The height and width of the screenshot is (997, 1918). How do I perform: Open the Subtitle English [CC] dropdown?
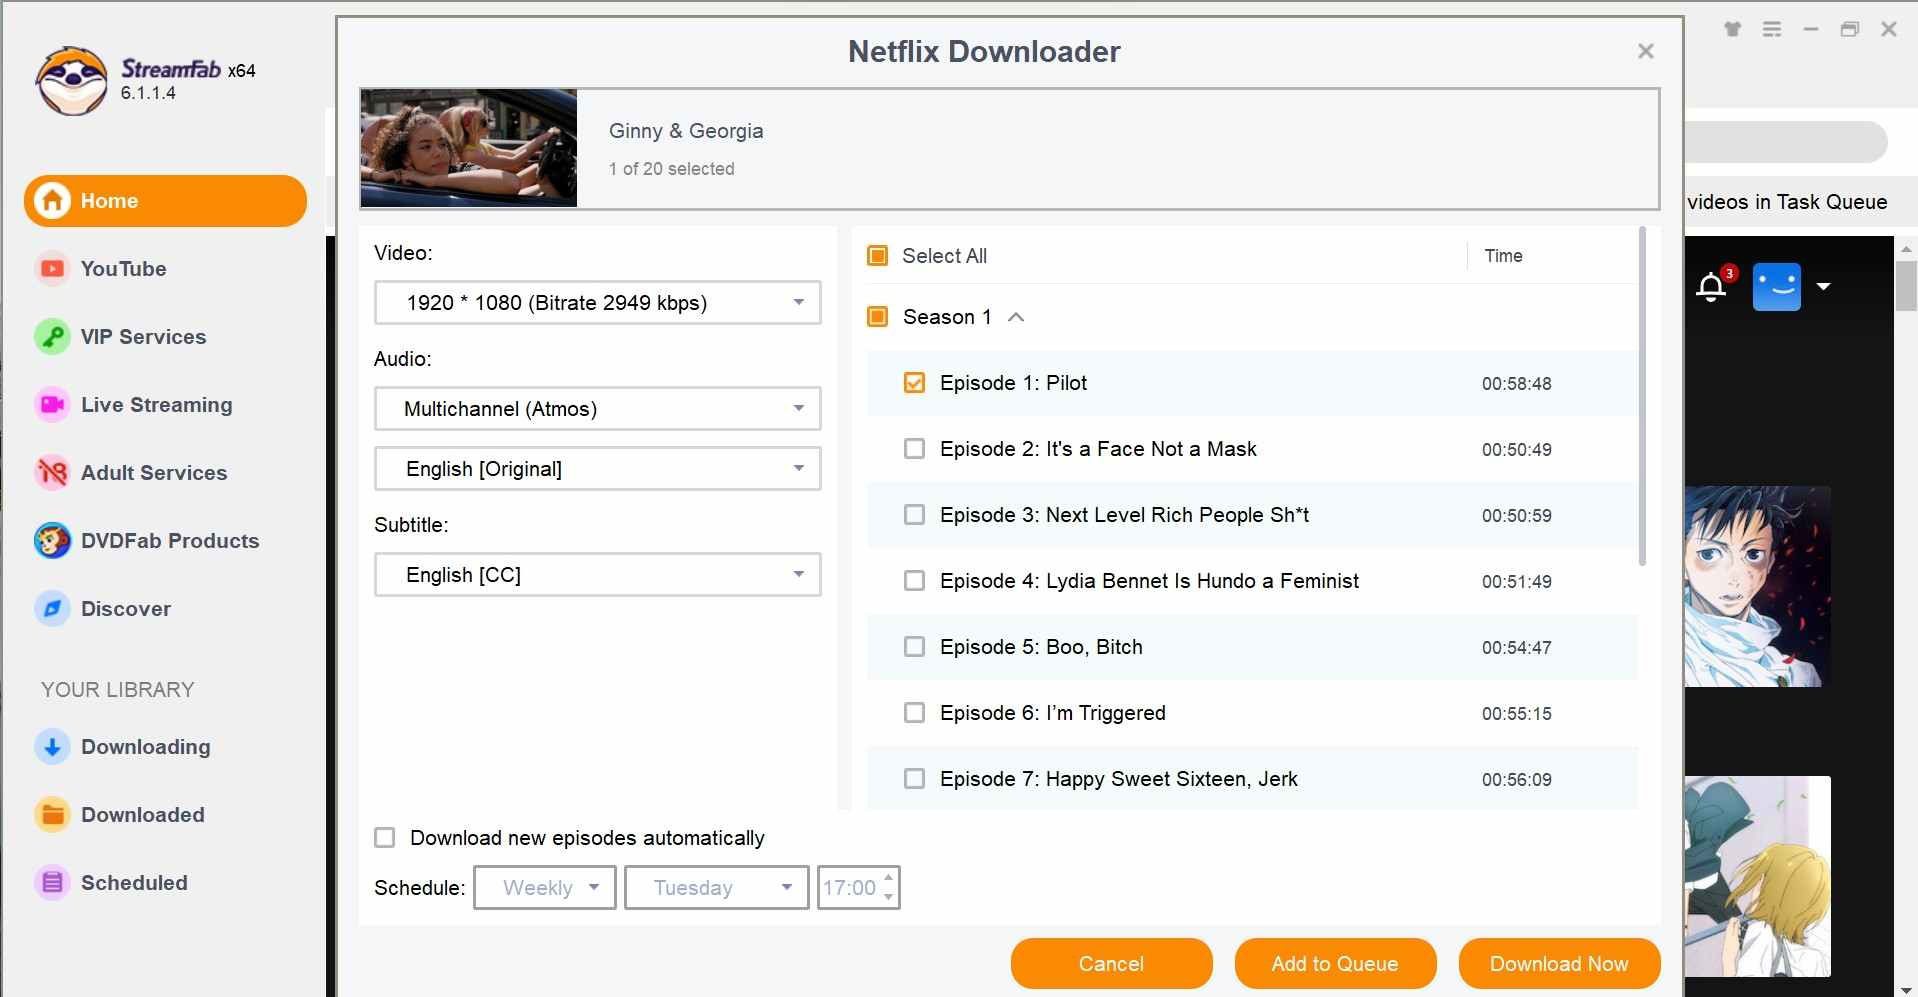click(597, 575)
